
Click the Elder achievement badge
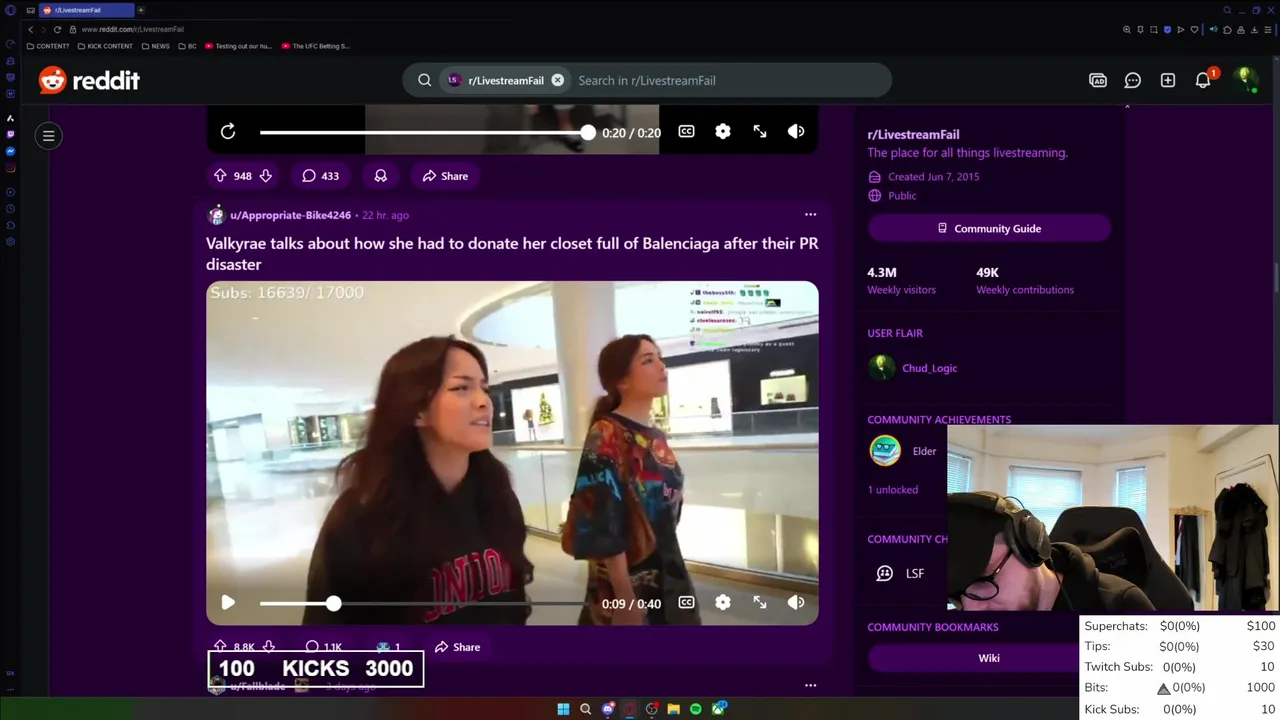[885, 451]
